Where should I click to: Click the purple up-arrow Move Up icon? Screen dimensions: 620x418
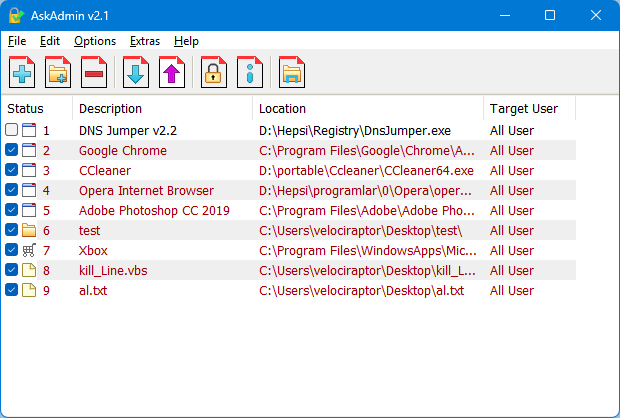[172, 72]
